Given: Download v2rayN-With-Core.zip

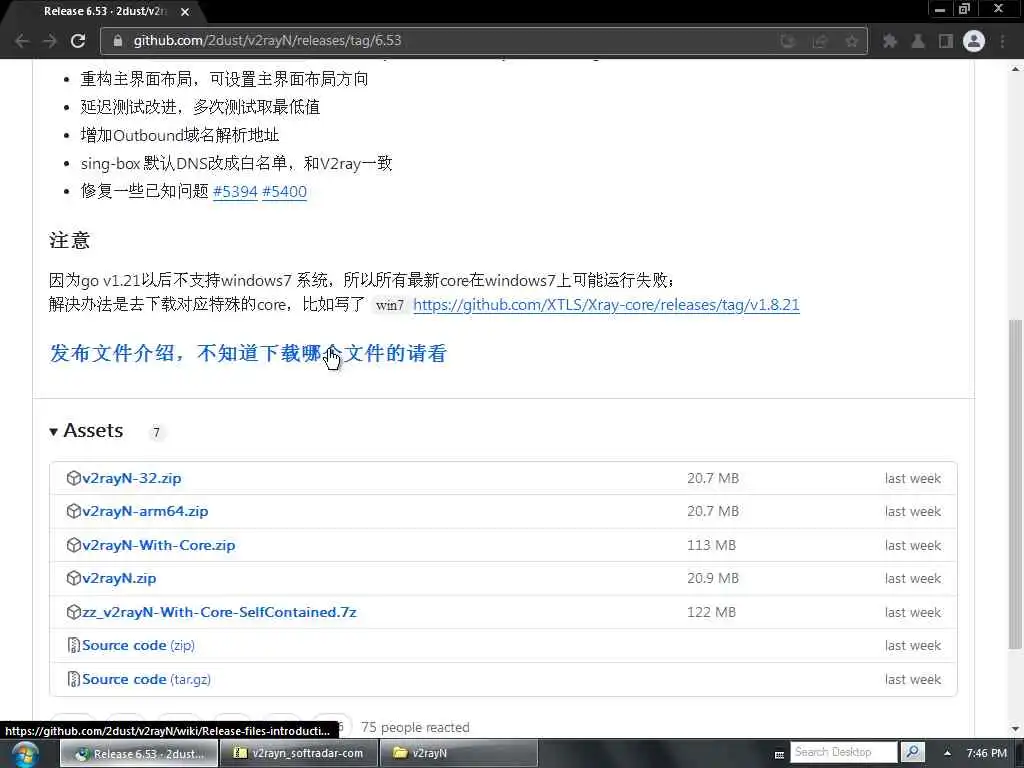Looking at the screenshot, I should tap(159, 545).
